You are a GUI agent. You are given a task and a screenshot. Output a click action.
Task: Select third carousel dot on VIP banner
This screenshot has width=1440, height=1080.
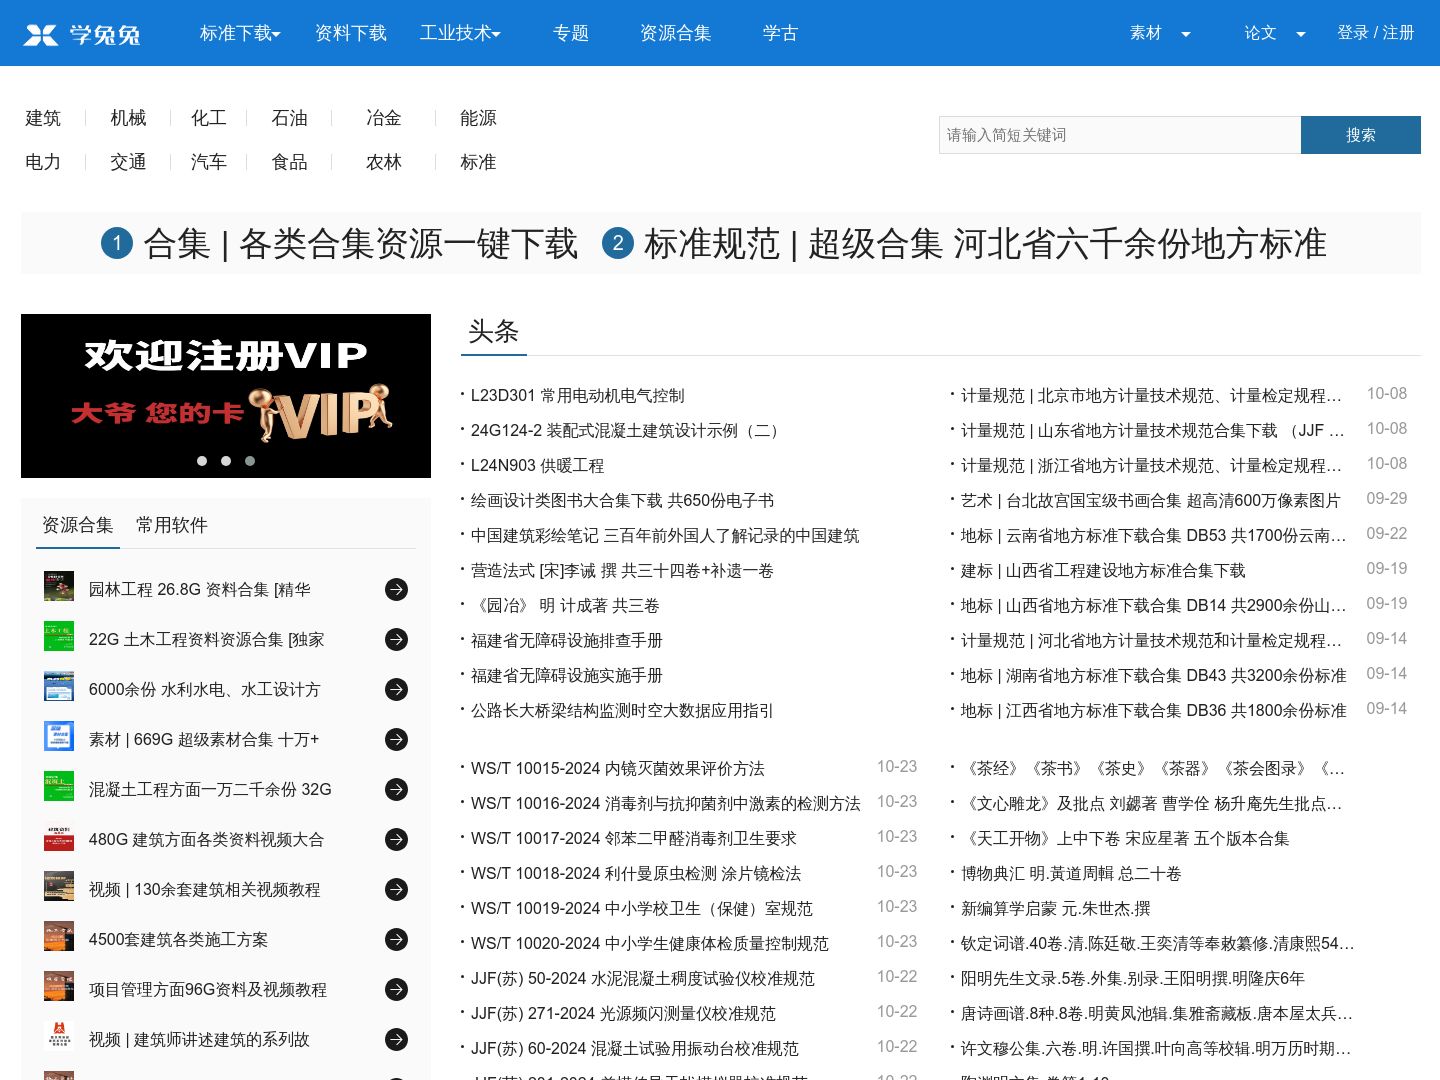[250, 461]
